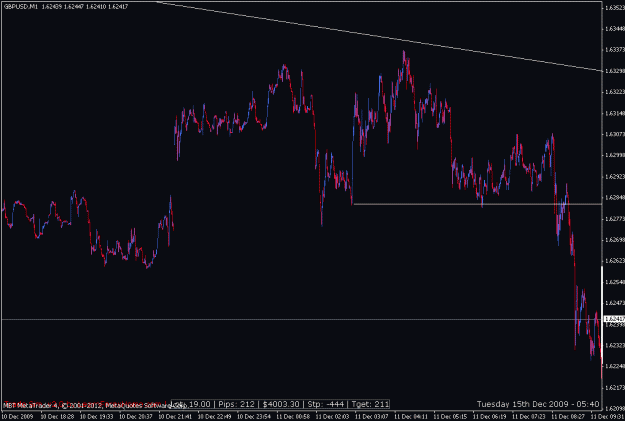Click the open price value 1.62439
The image size is (625, 421).
pyautogui.click(x=51, y=7)
